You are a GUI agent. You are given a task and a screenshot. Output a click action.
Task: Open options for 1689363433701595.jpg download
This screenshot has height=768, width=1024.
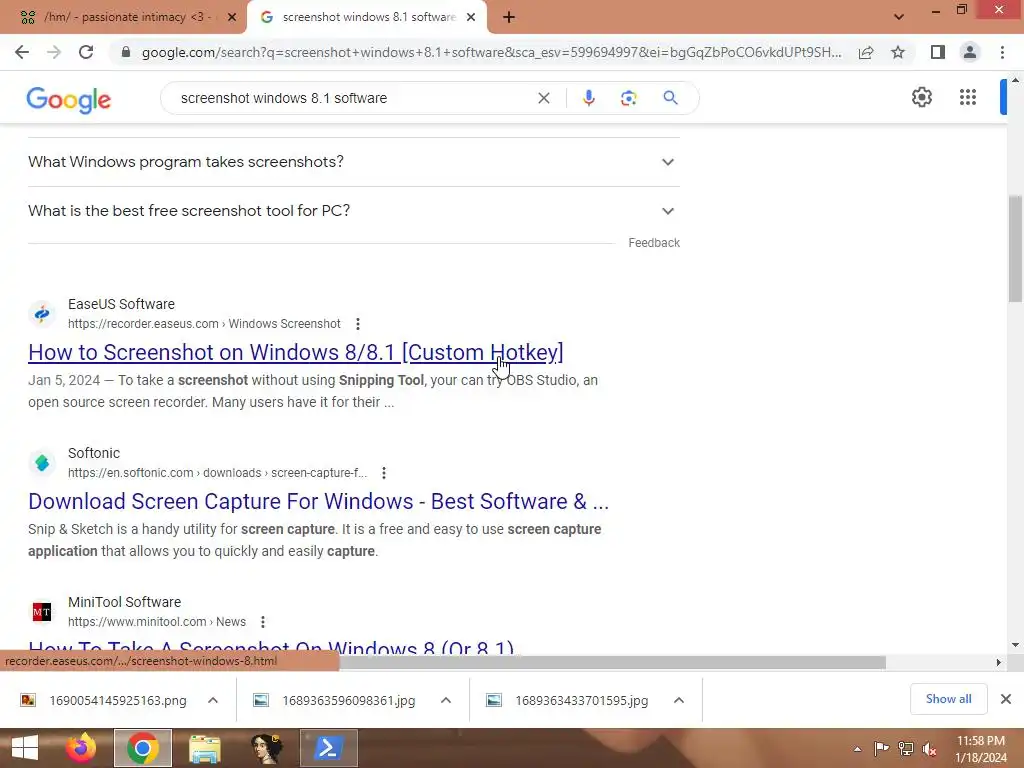coord(679,700)
